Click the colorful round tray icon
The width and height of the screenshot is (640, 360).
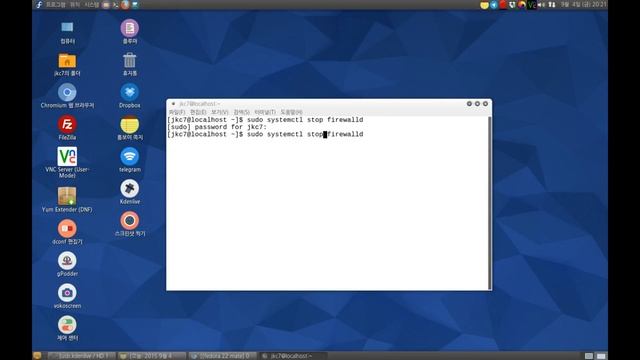(522, 5)
